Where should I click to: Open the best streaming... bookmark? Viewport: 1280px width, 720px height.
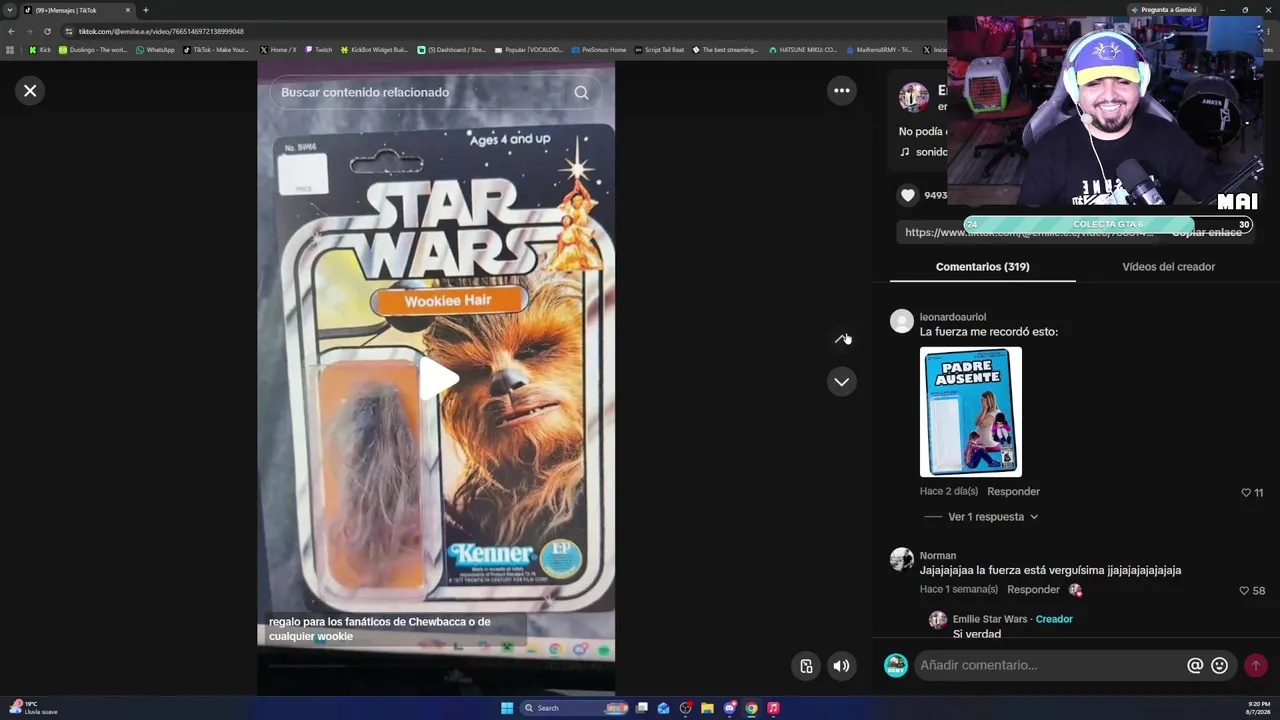[x=726, y=50]
